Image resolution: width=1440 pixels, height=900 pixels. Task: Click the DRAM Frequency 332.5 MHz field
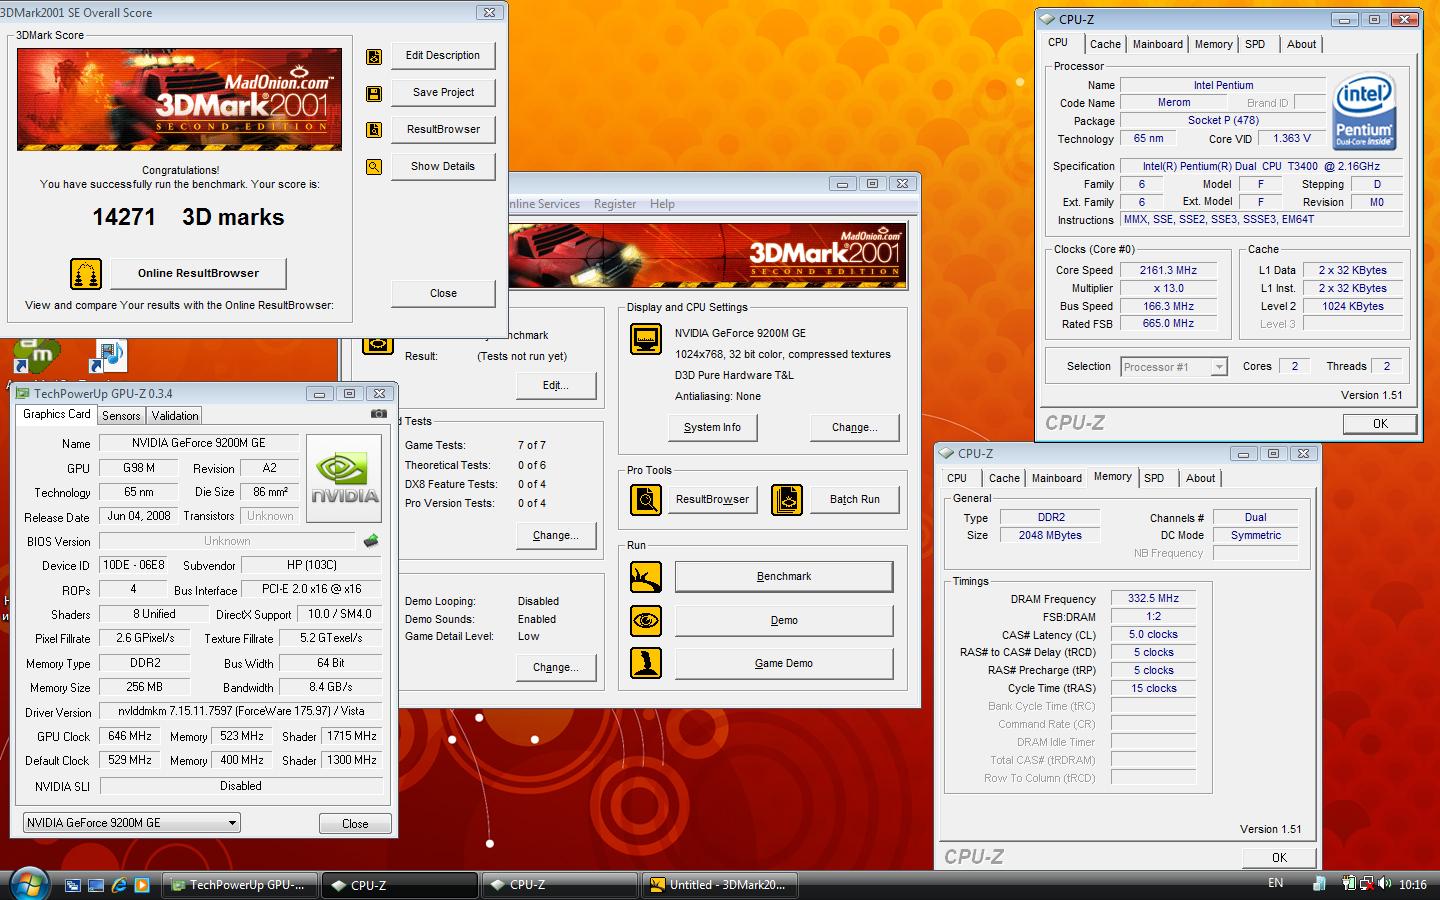tap(1154, 599)
